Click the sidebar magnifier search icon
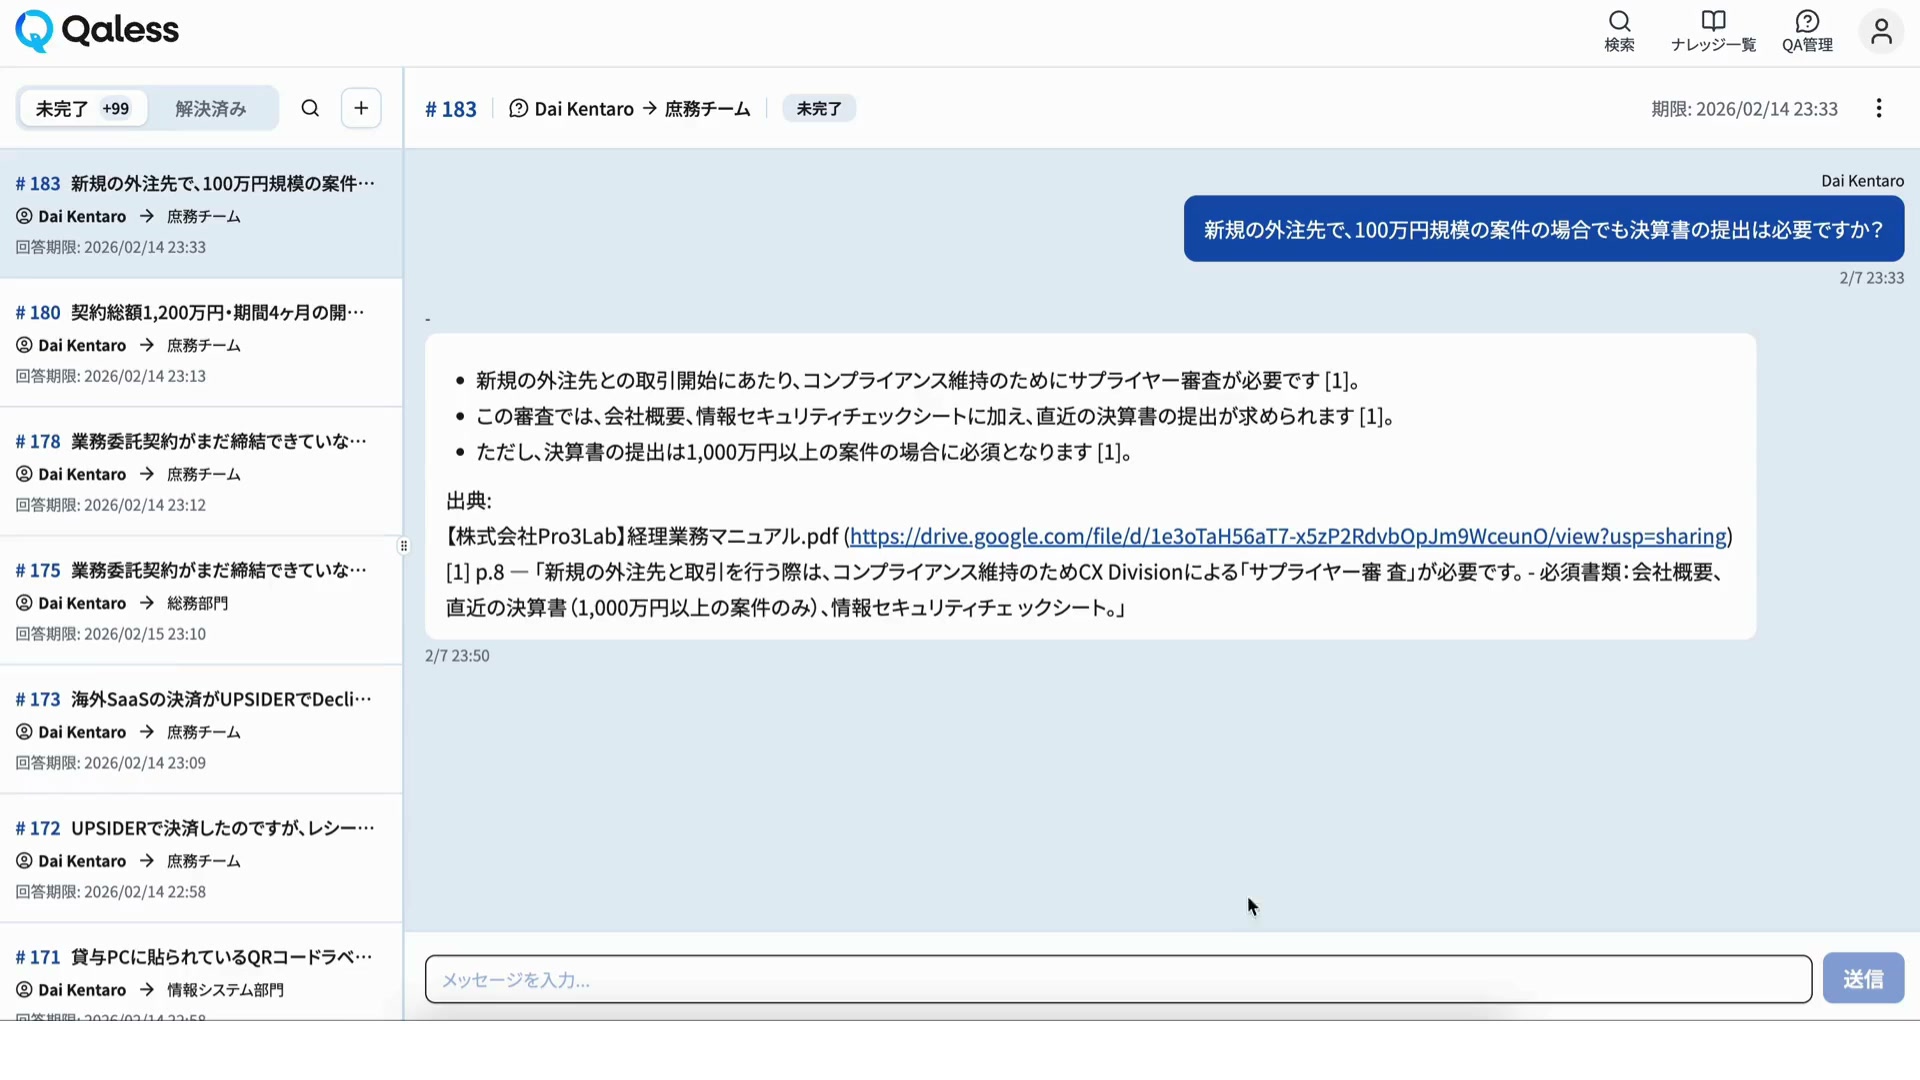 310,108
